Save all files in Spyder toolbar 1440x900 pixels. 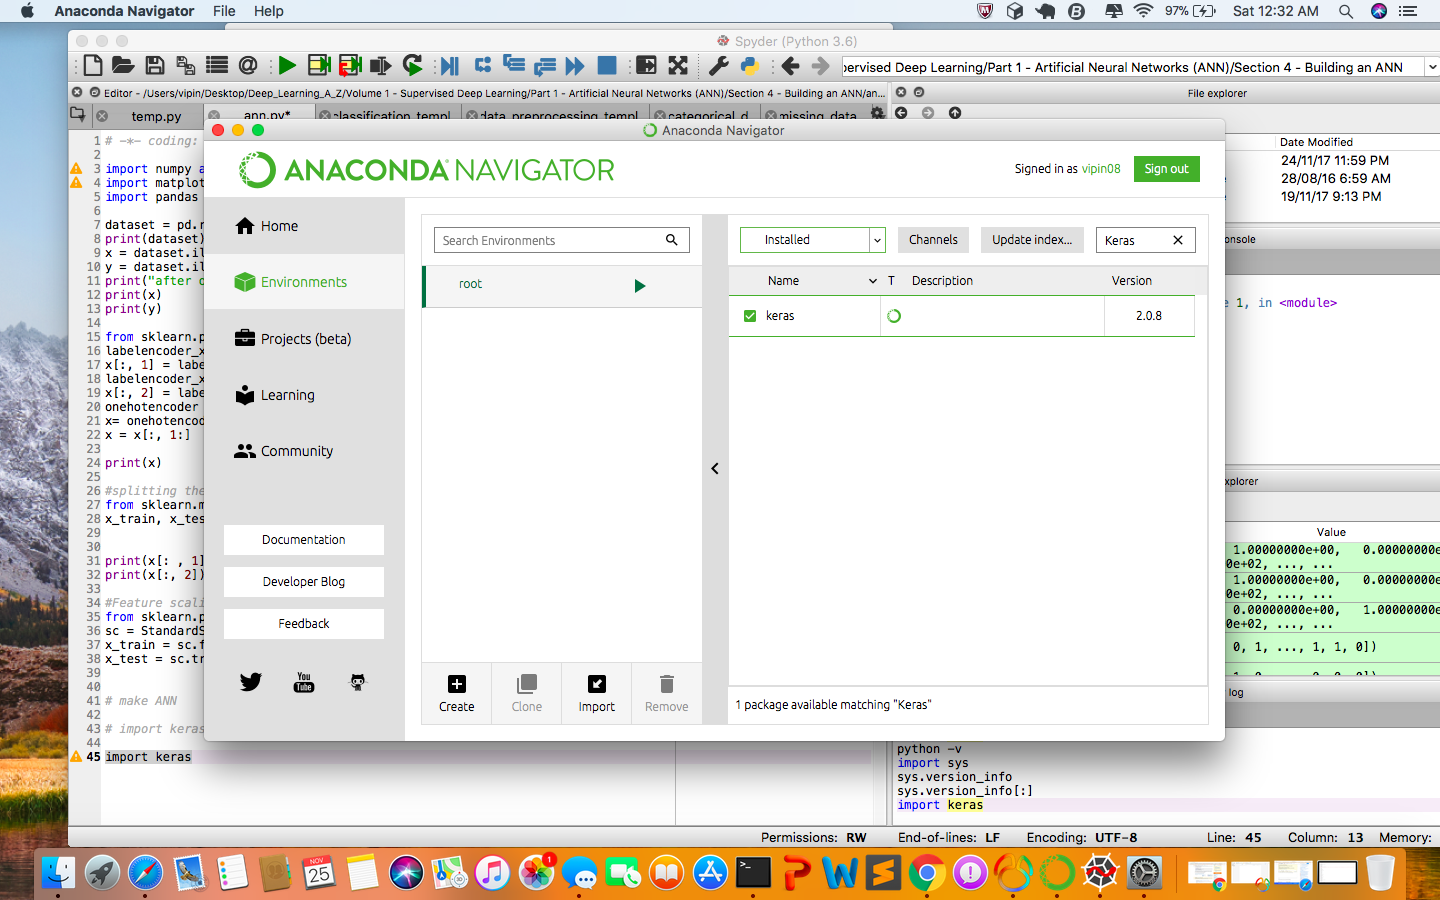(x=186, y=66)
